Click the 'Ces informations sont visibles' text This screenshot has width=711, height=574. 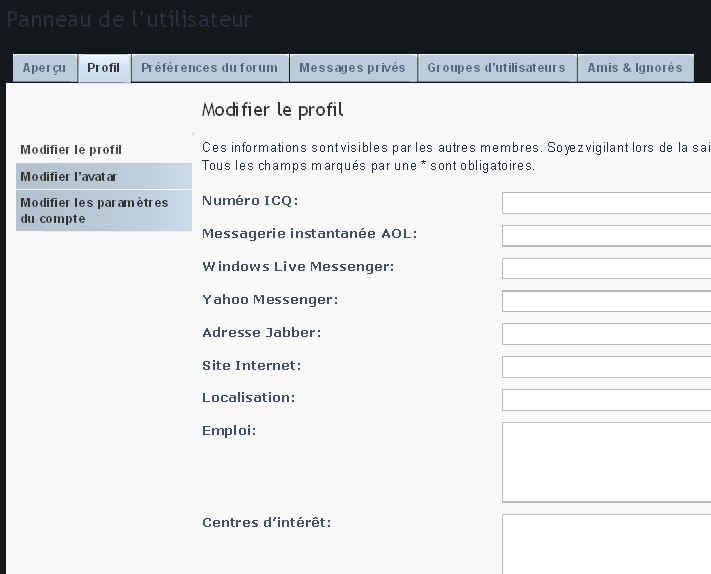(x=456, y=147)
